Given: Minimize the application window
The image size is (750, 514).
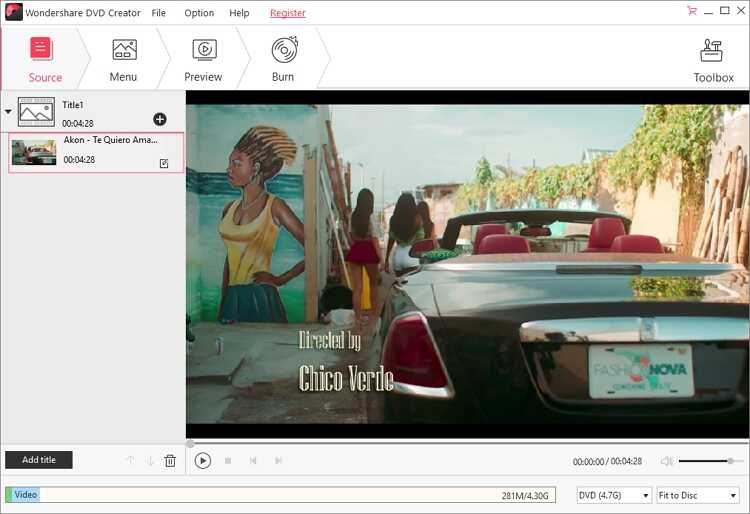Looking at the screenshot, I should pyautogui.click(x=708, y=11).
